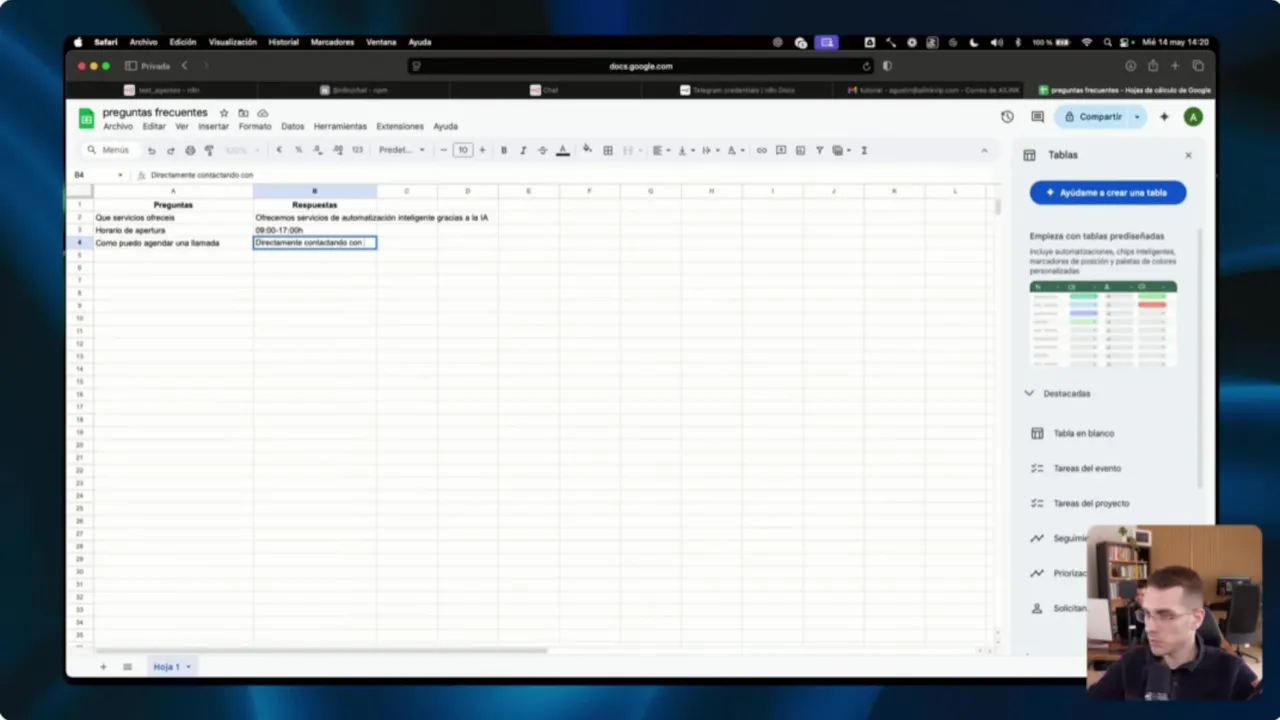Open the Extensiones menu
This screenshot has height=720, width=1280.
point(400,126)
